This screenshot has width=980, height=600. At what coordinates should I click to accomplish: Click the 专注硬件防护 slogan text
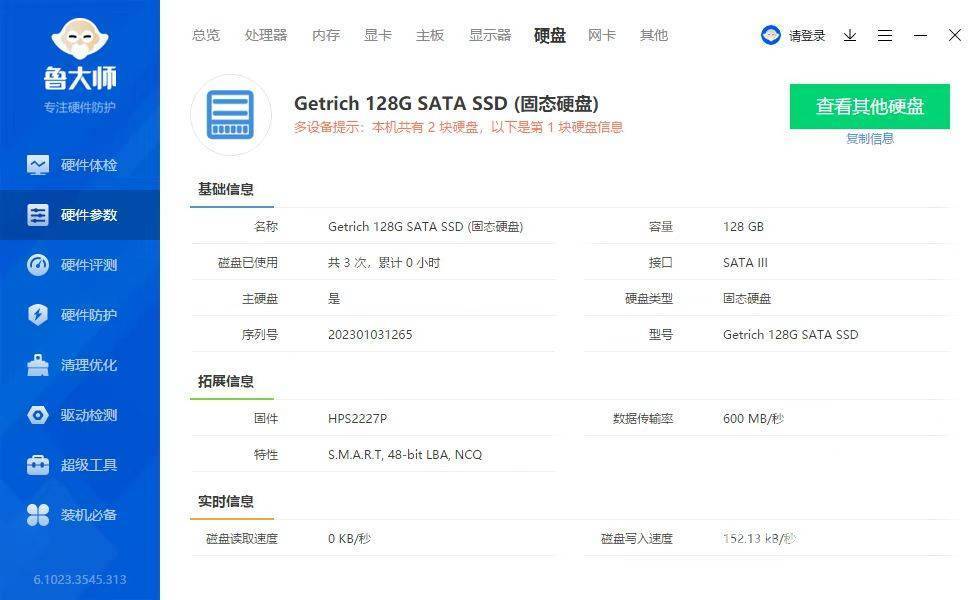pos(79,108)
